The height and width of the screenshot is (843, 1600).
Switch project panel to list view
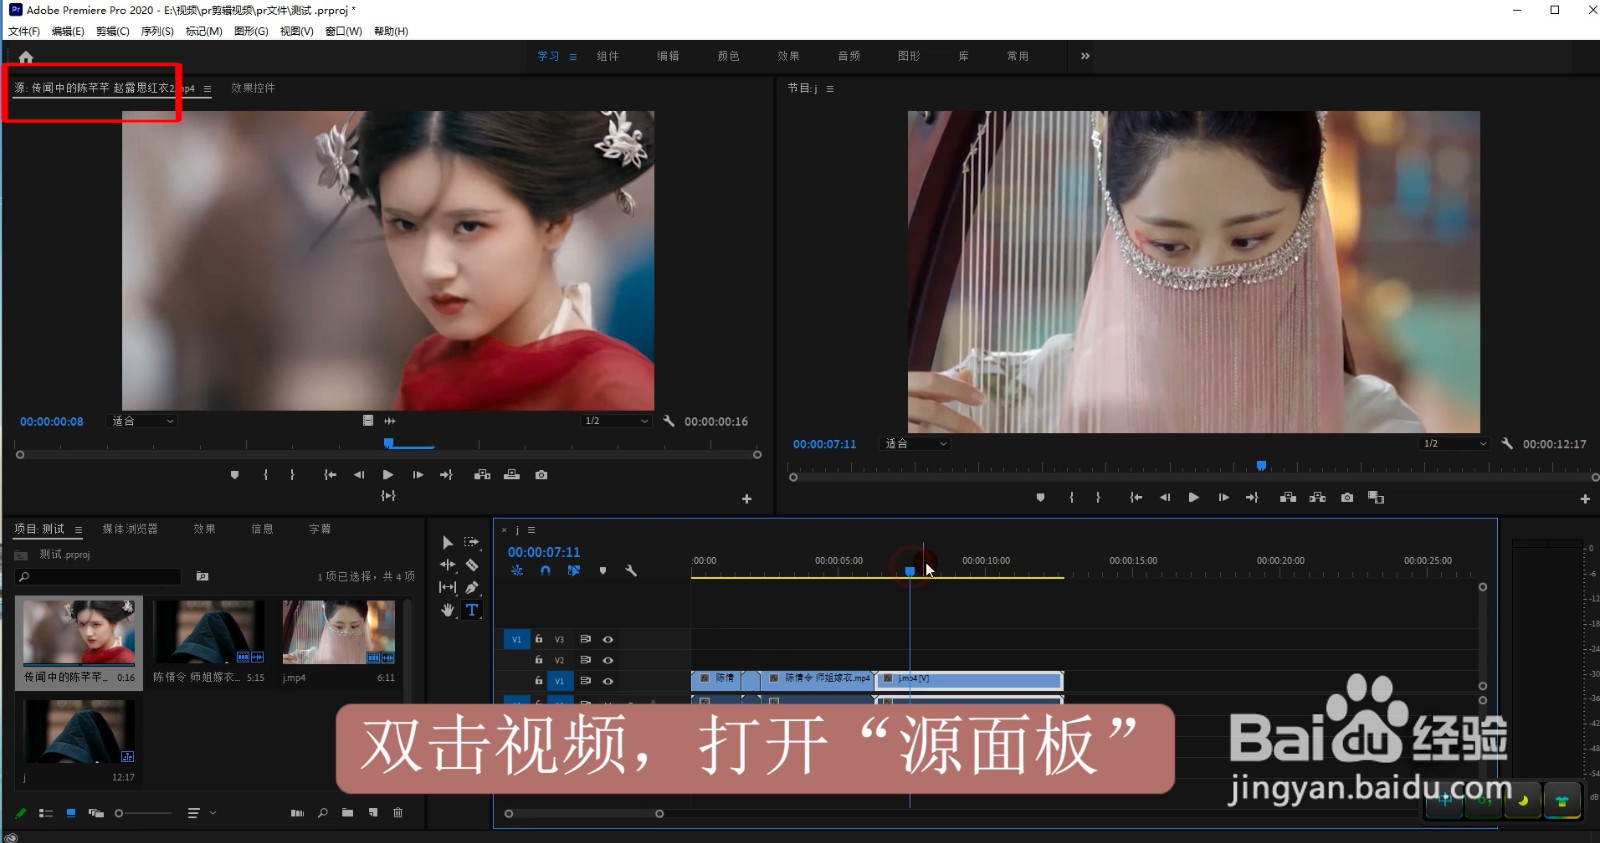click(x=46, y=813)
